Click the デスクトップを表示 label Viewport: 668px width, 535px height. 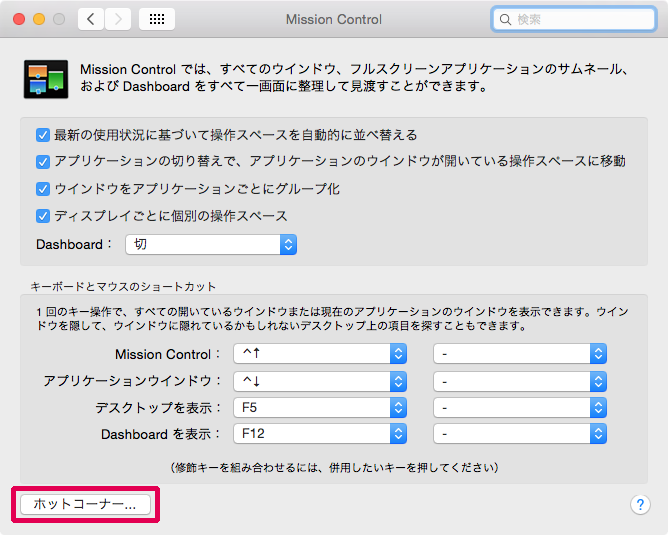[x=158, y=408]
